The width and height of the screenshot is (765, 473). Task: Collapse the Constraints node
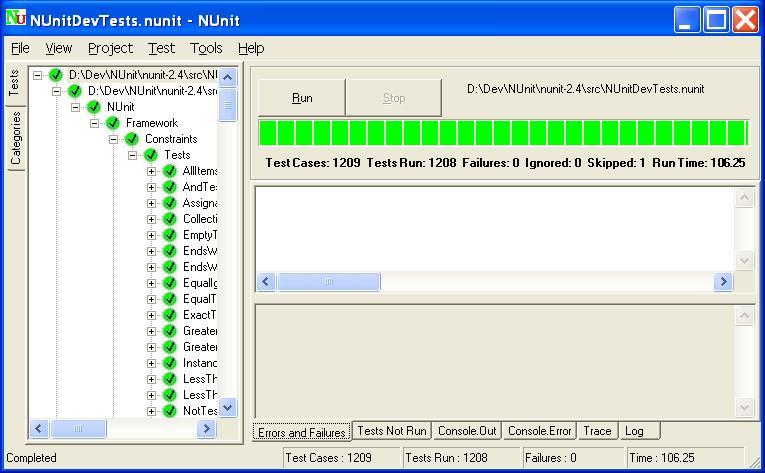pyautogui.click(x=113, y=139)
